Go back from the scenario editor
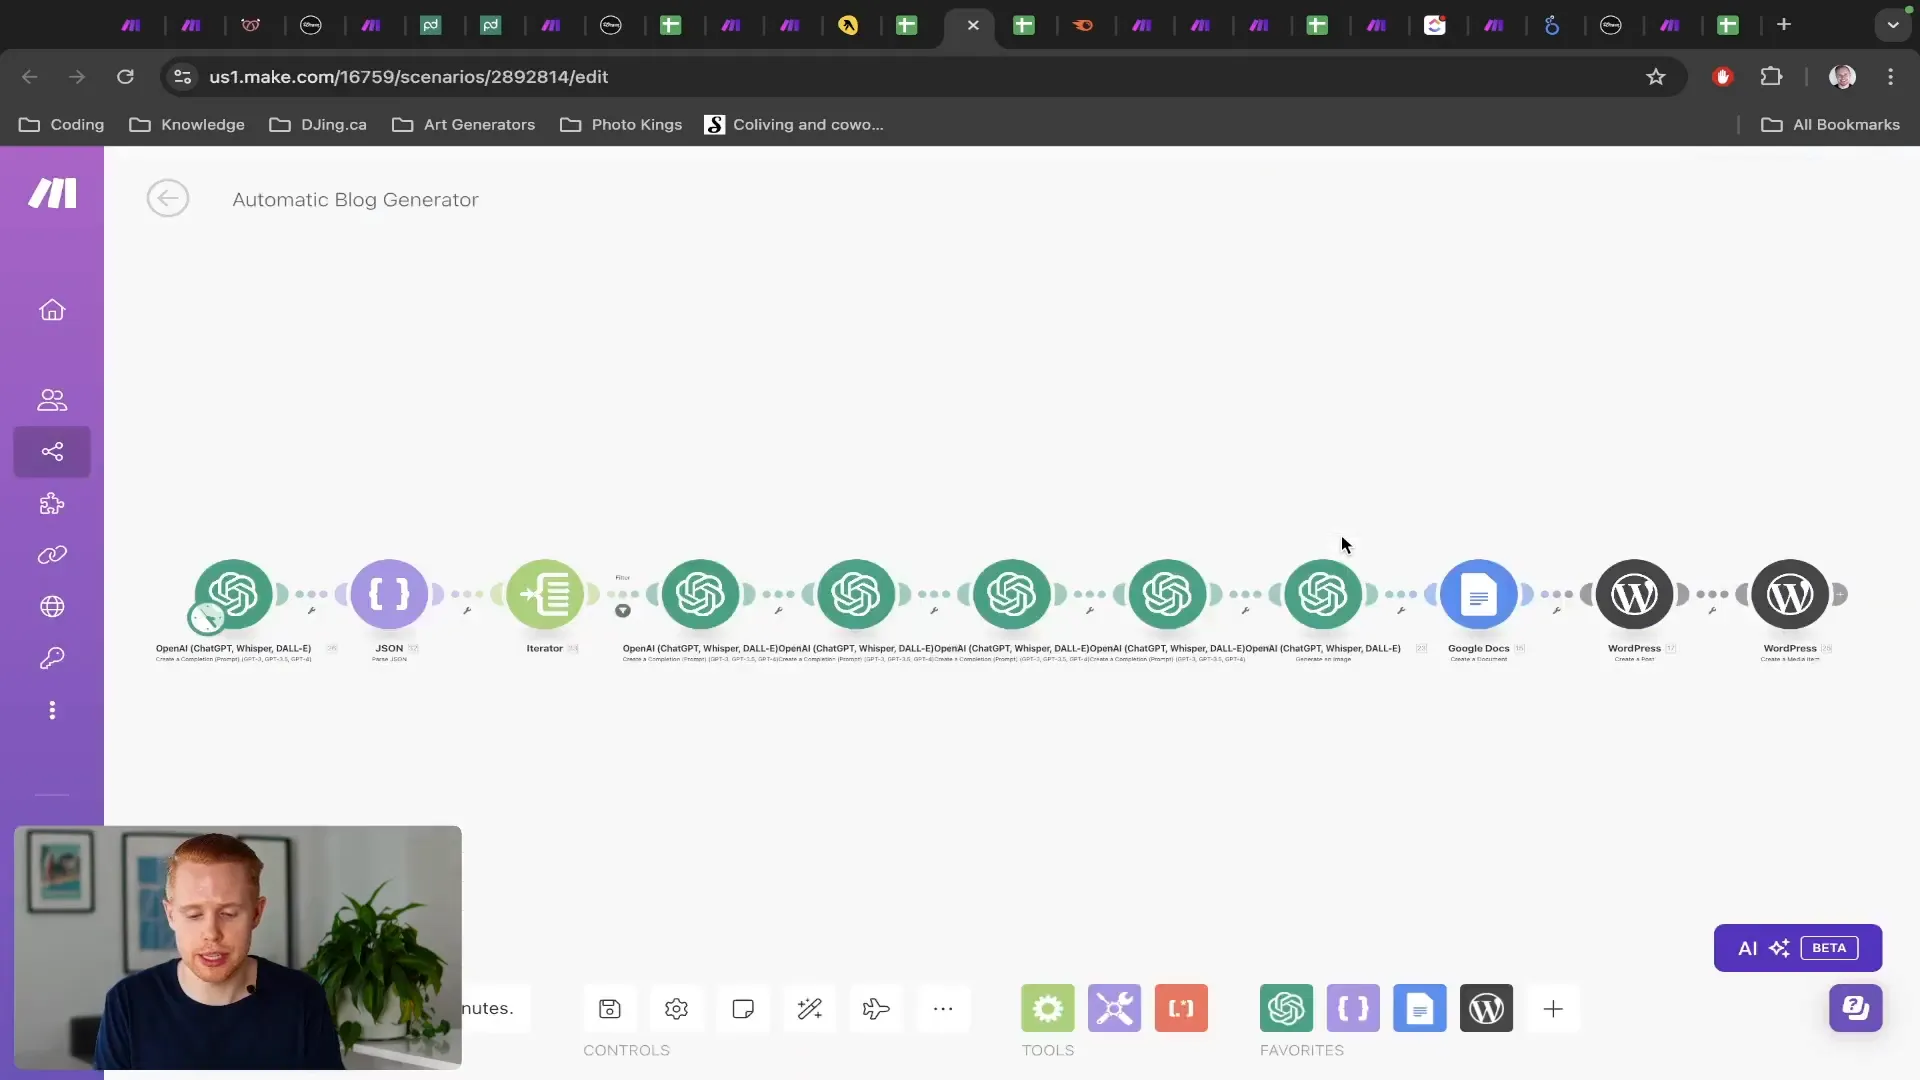 point(168,198)
